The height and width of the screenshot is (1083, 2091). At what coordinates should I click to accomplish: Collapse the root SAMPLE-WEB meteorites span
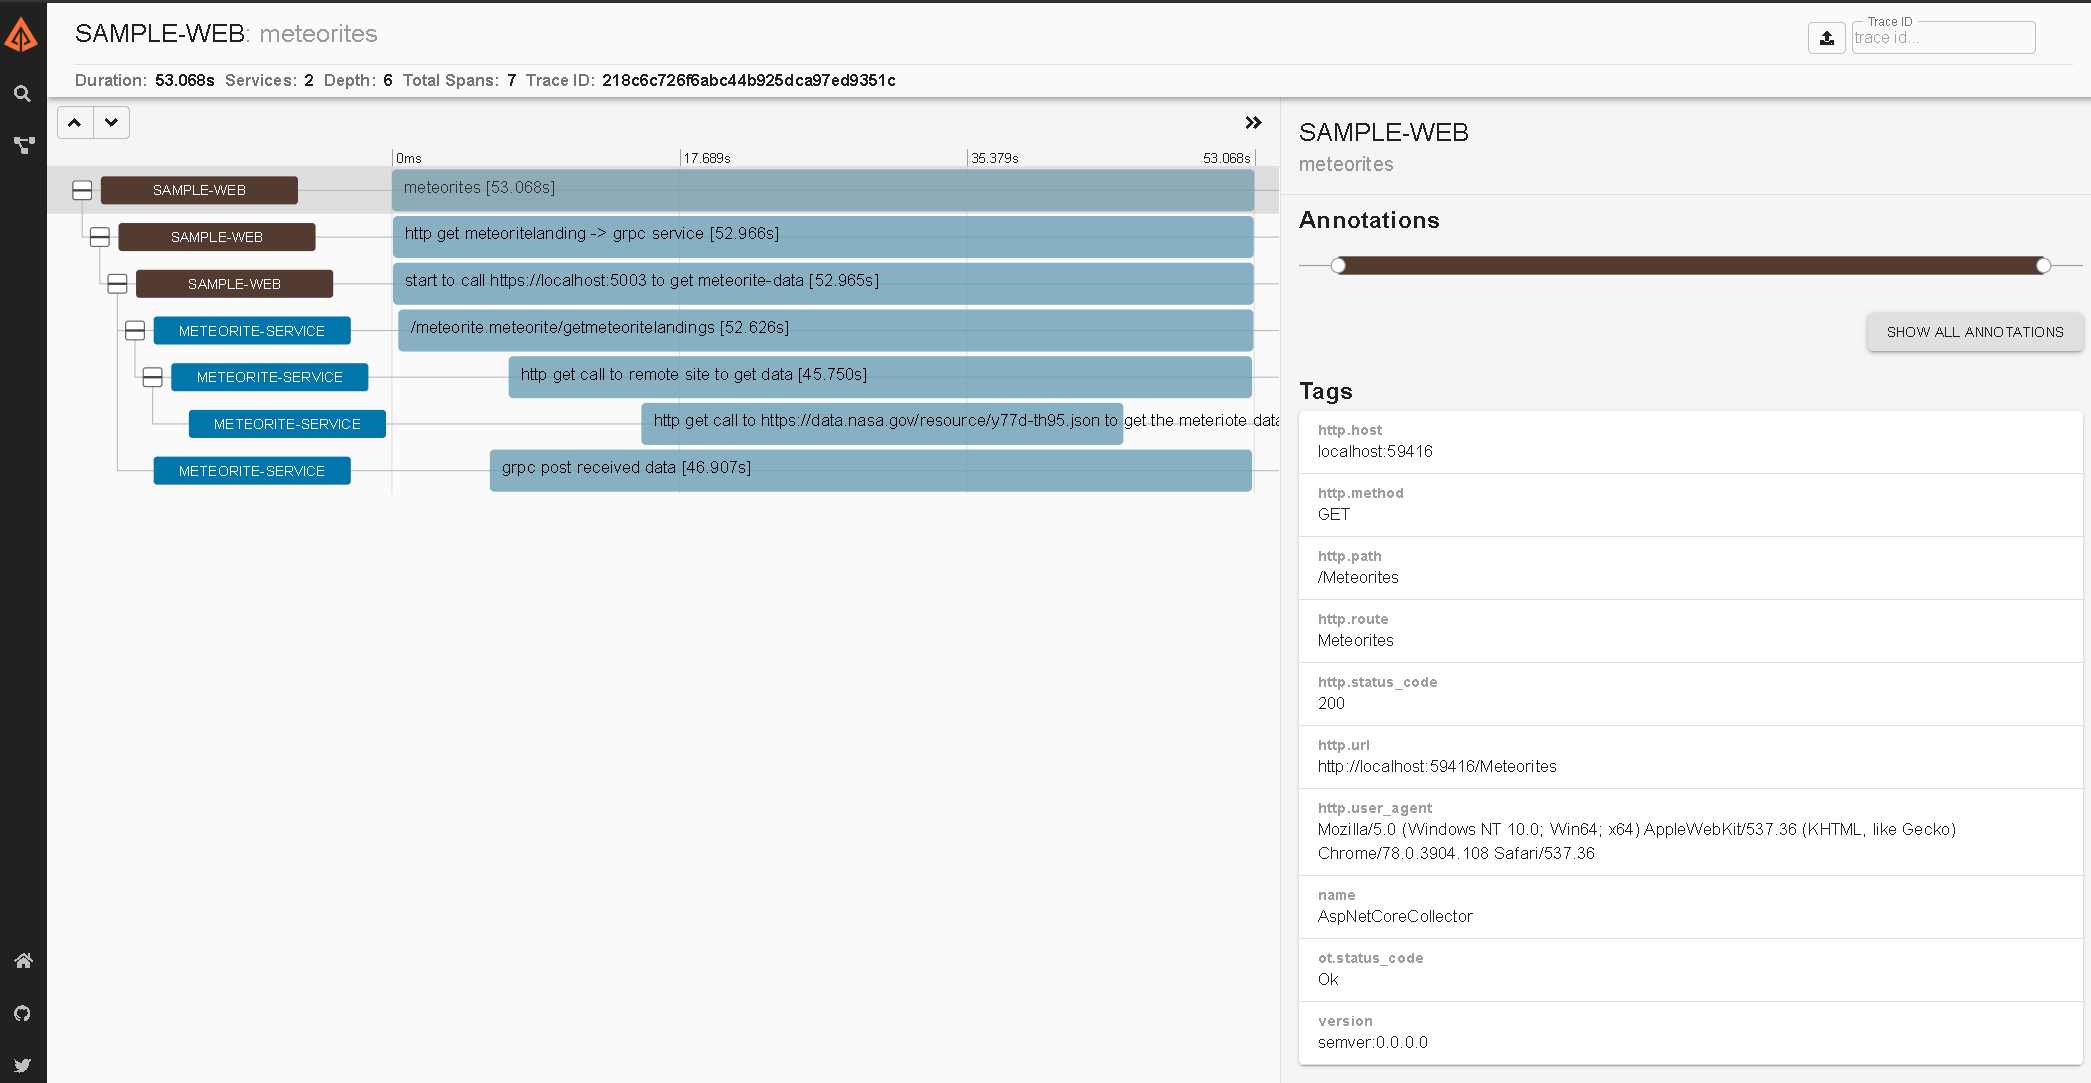point(82,190)
